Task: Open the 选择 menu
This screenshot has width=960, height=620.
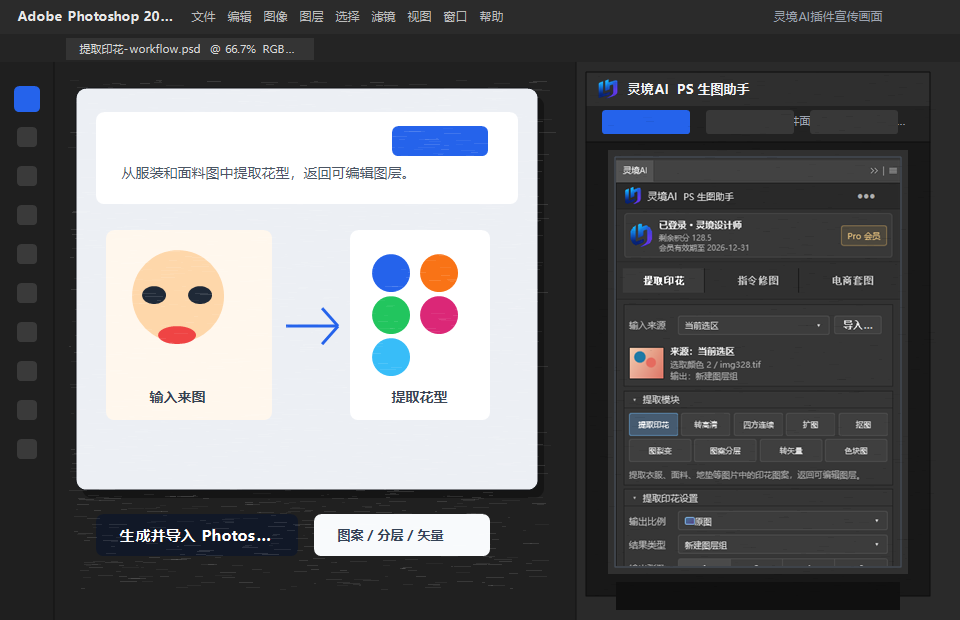Action: (347, 17)
